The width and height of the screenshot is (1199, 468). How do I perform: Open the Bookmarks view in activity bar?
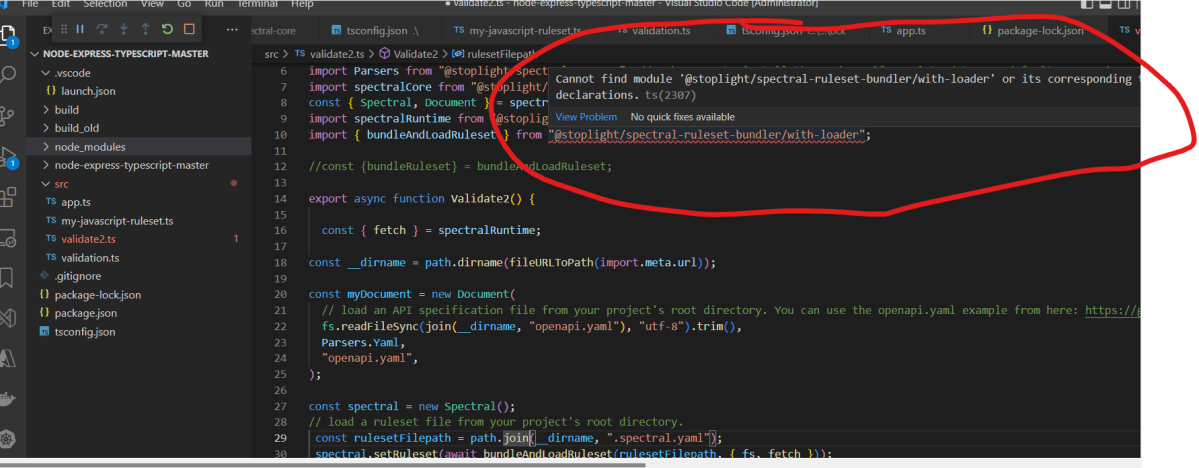point(8,277)
